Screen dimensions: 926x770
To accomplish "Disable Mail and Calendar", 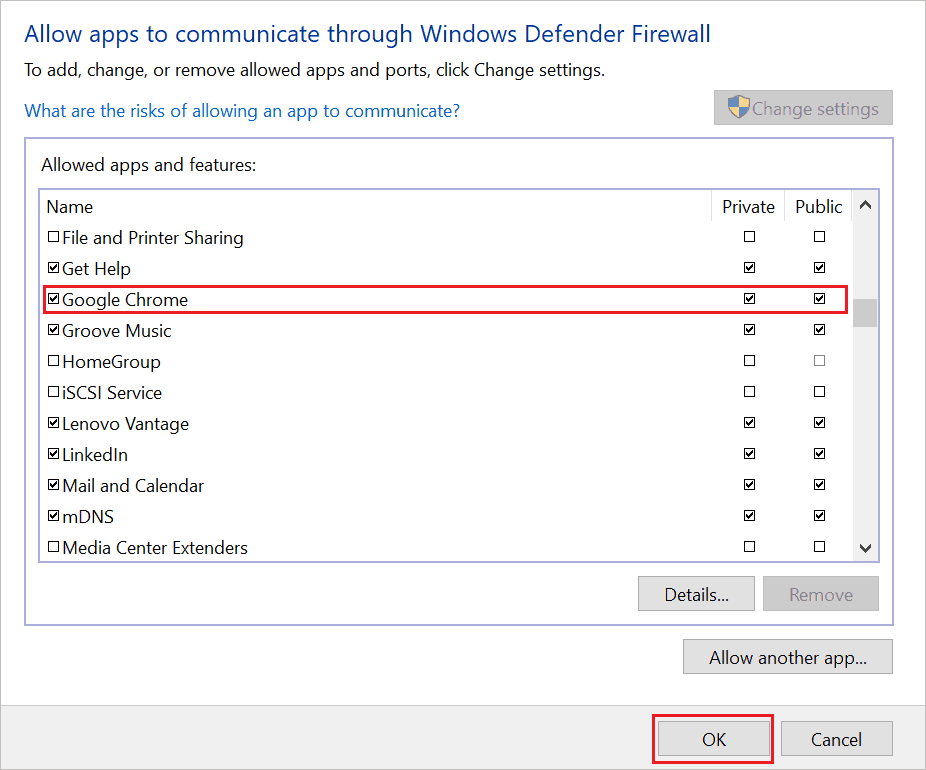I will tap(54, 484).
